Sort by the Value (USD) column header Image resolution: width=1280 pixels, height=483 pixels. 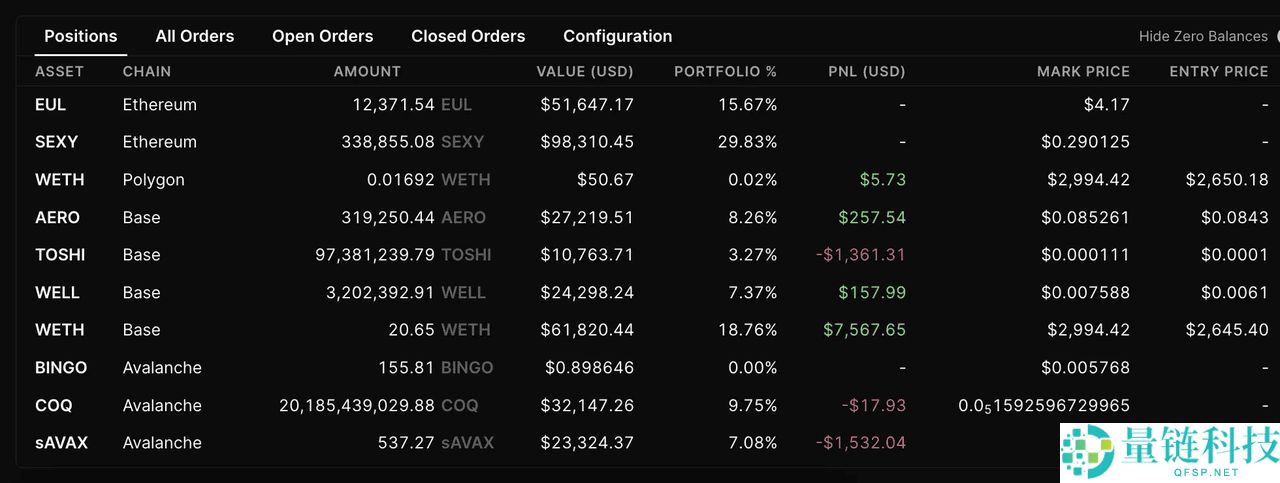coord(585,72)
